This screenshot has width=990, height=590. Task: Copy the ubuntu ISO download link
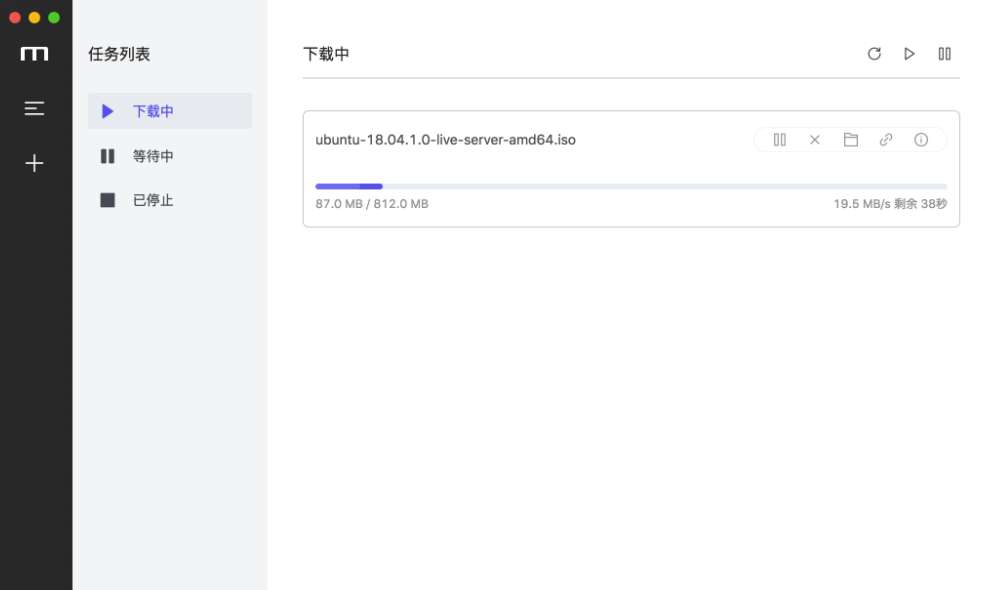tap(886, 140)
